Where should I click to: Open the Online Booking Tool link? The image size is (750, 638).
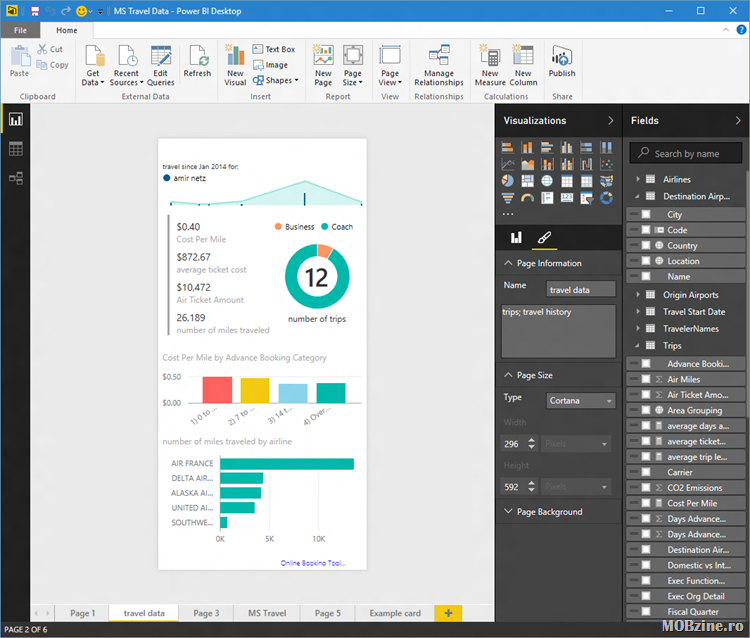(313, 563)
